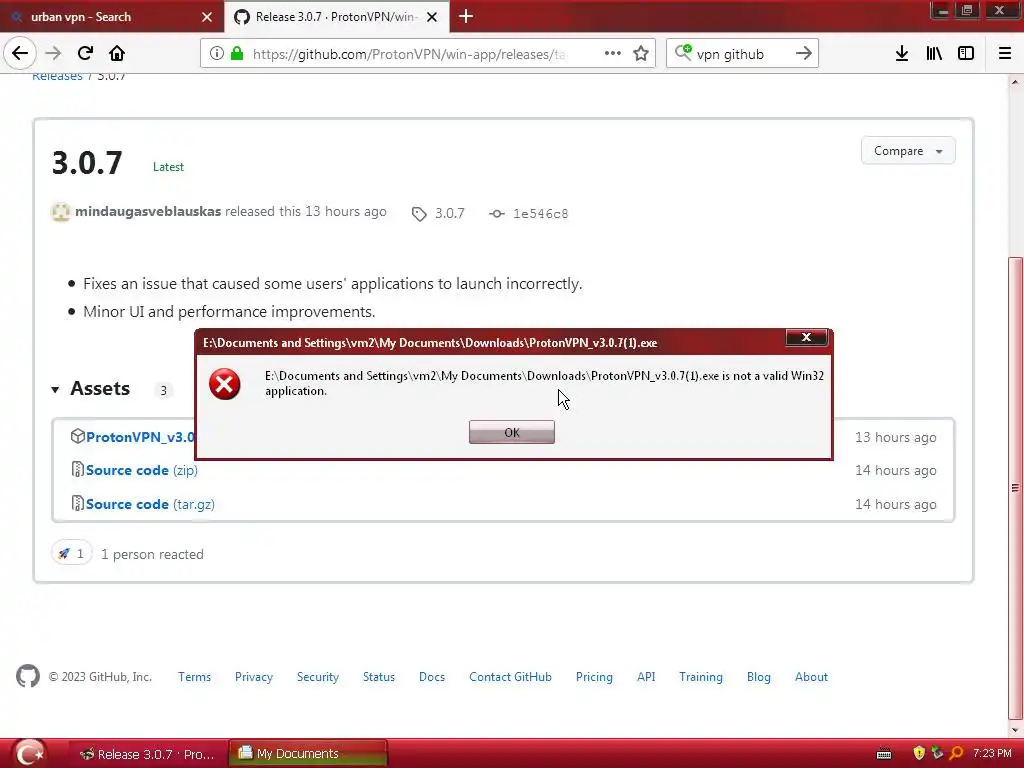Toggle the sidebar view icon
Screen dimensions: 1024x768
tap(966, 54)
